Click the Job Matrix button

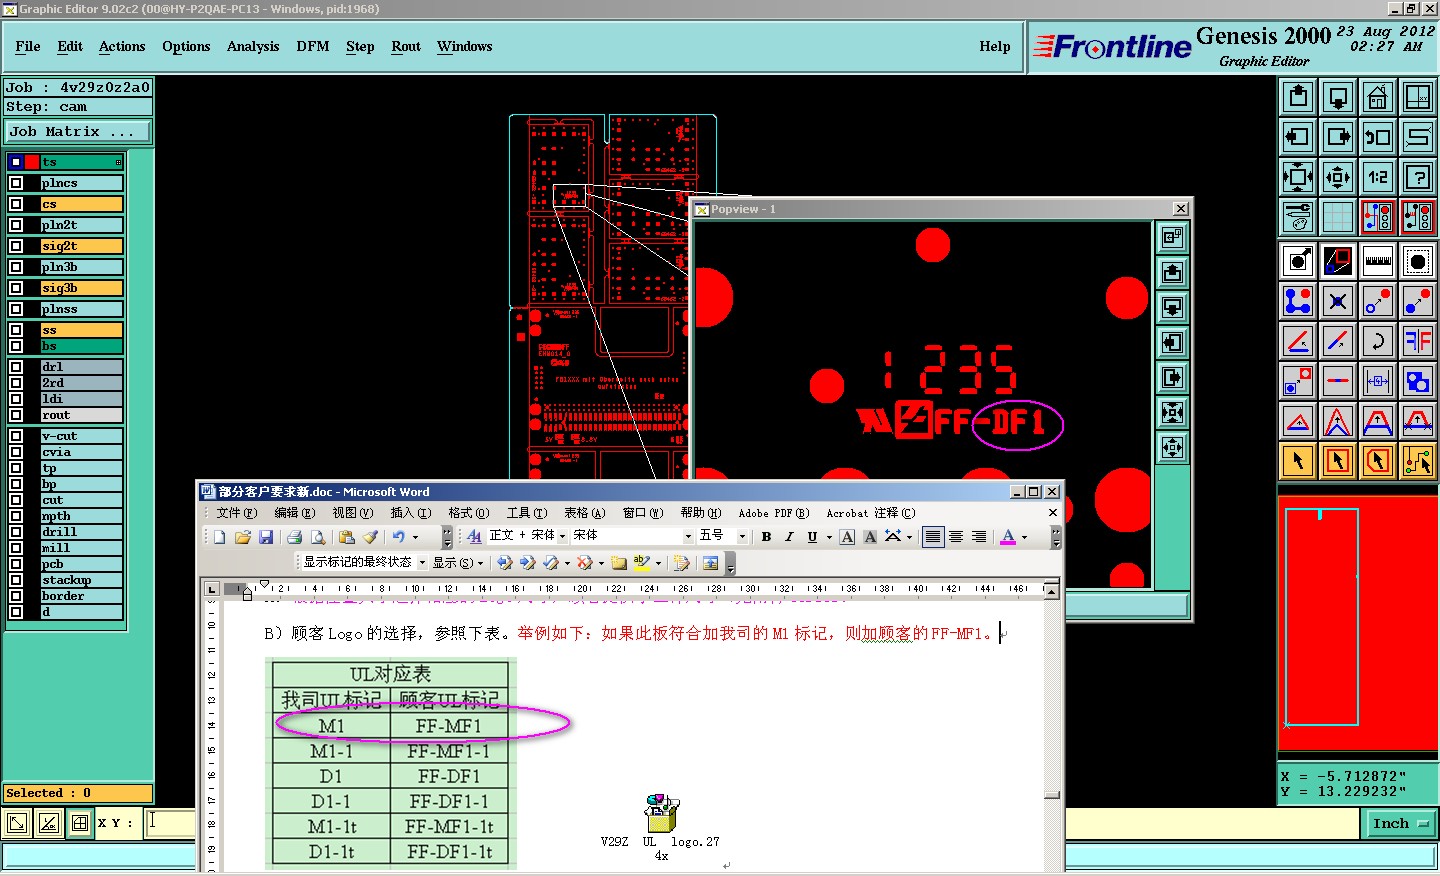pyautogui.click(x=78, y=131)
